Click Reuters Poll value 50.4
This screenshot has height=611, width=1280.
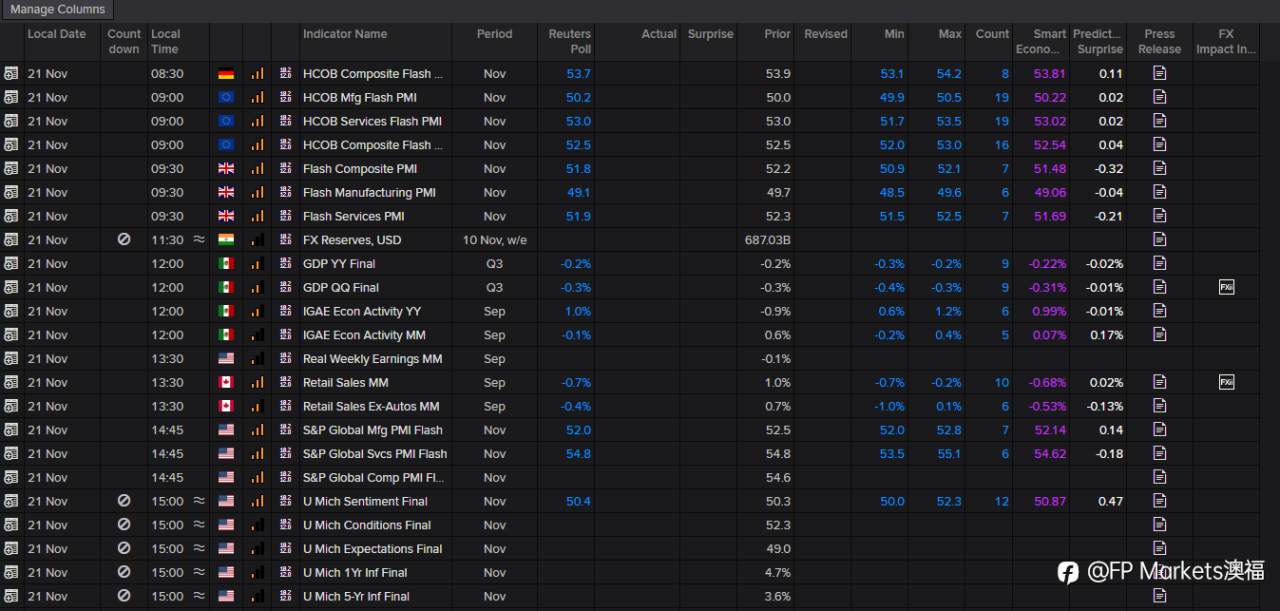[578, 501]
